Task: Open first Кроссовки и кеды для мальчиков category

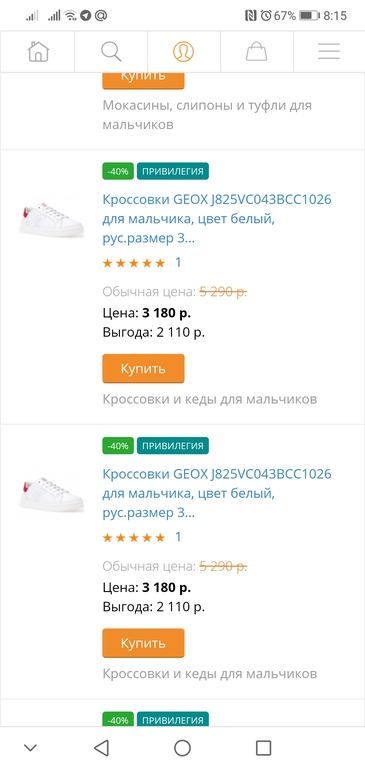Action: tap(210, 399)
